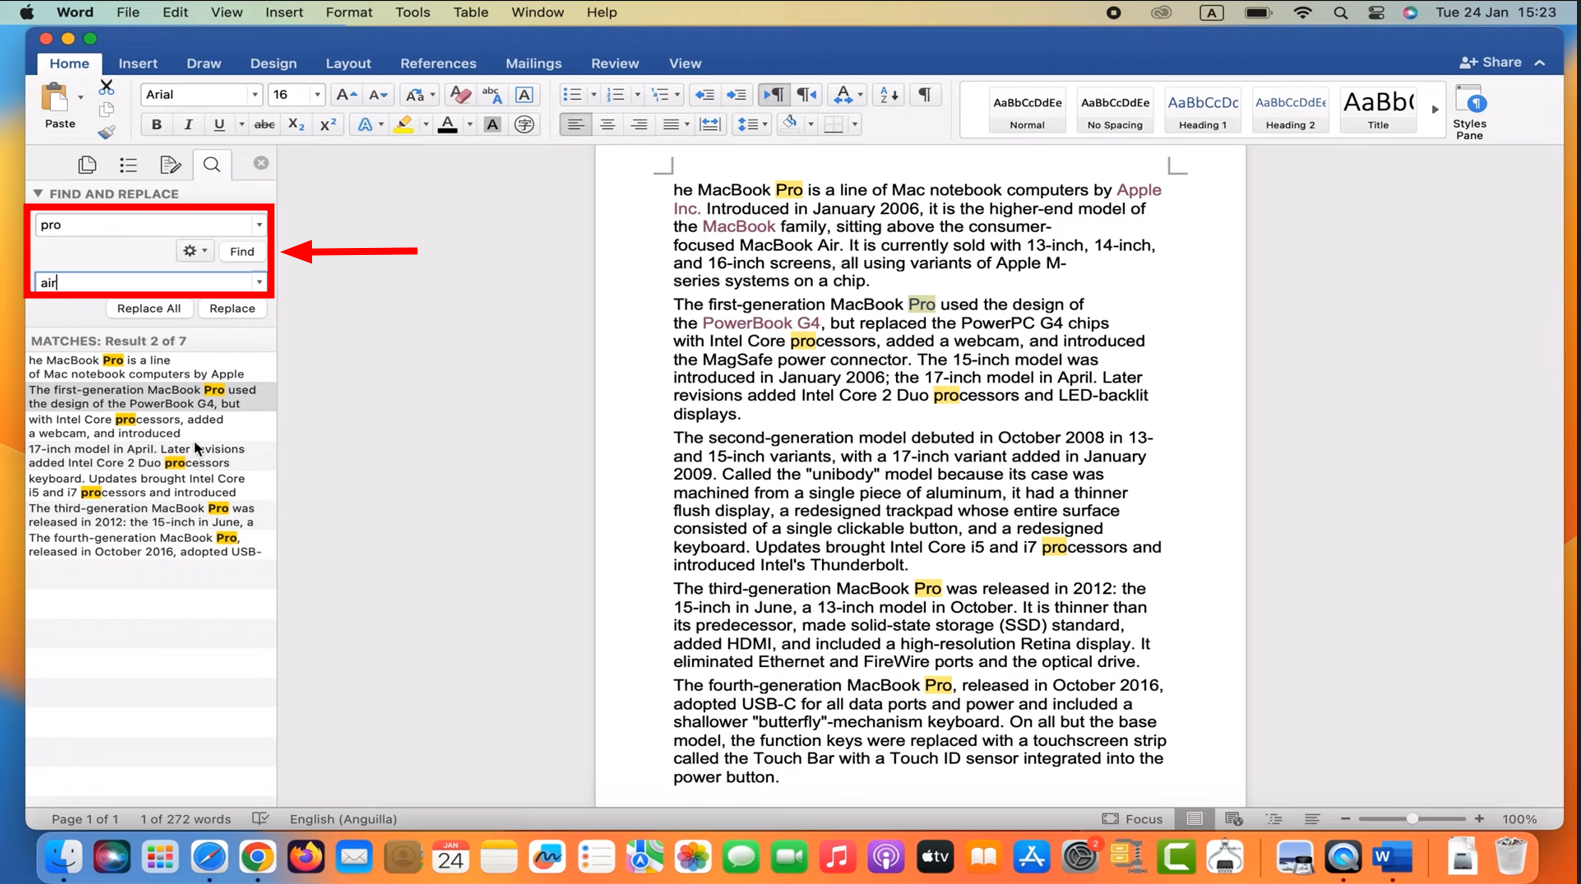Set right-to-left text direction
Viewport: 1581px width, 884px height.
(x=806, y=94)
